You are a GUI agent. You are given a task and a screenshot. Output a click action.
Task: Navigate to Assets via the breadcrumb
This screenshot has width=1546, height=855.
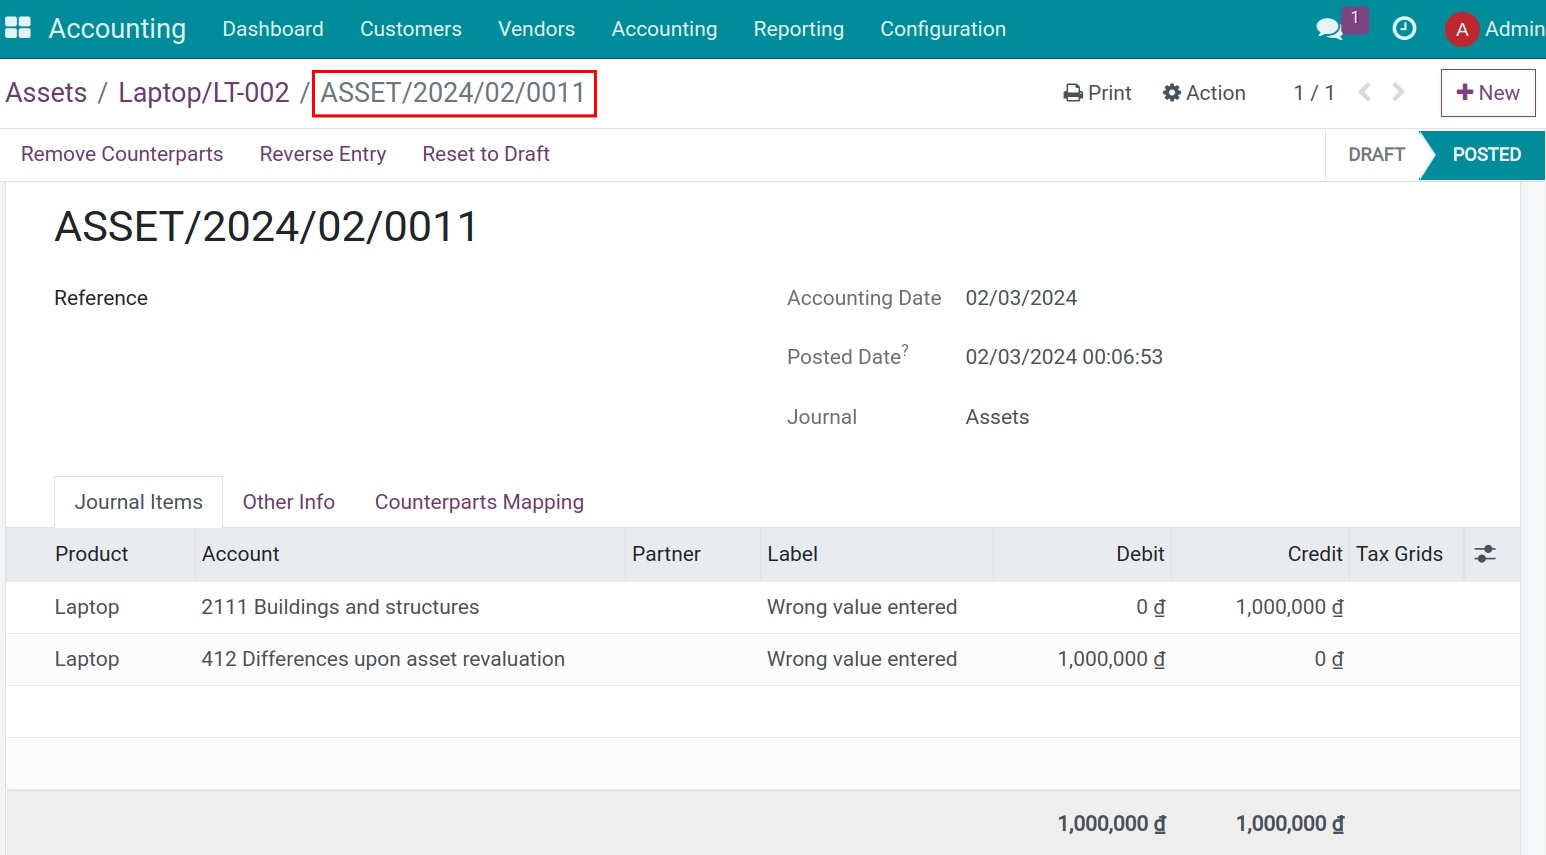(46, 92)
